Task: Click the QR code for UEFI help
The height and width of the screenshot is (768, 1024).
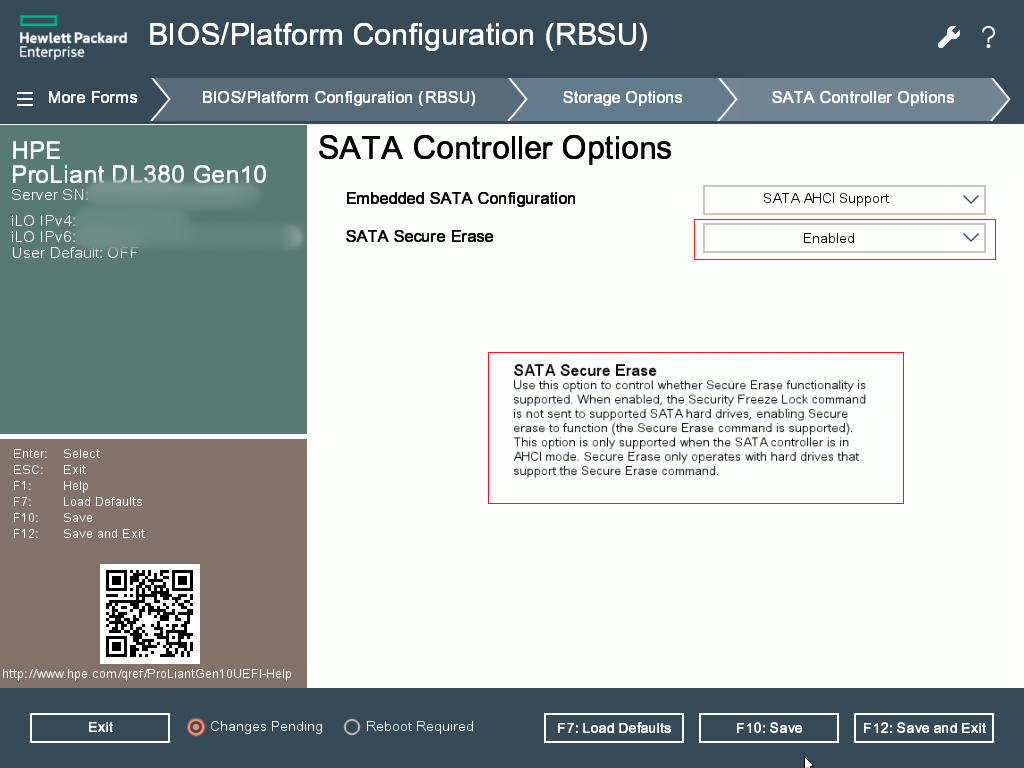Action: 149,614
